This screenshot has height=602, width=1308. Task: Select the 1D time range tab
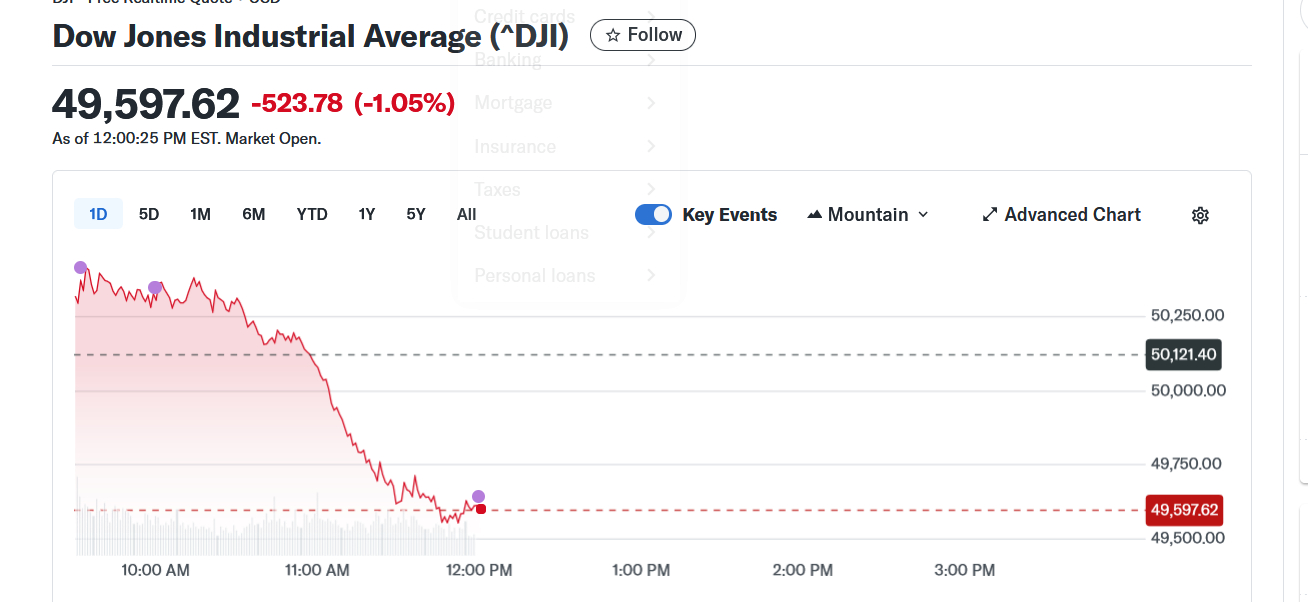[98, 214]
